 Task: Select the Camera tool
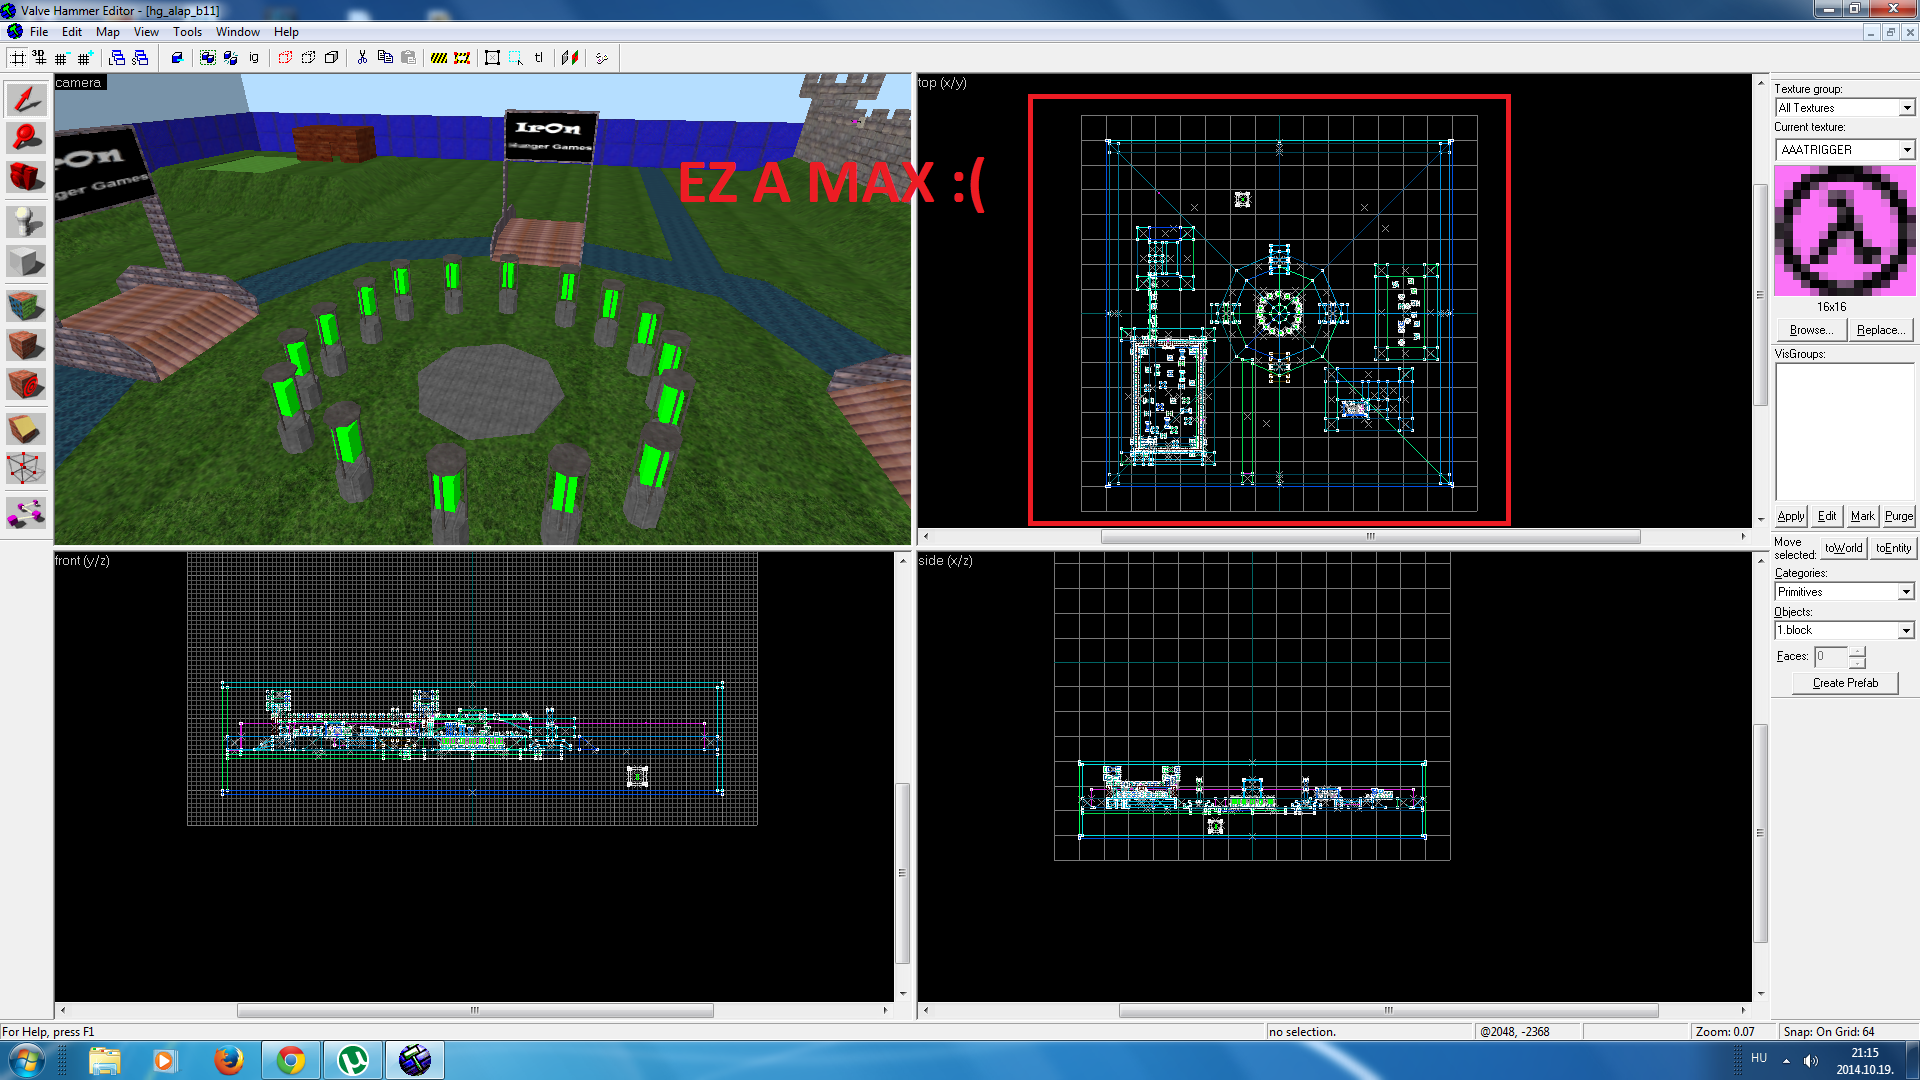pyautogui.click(x=26, y=178)
